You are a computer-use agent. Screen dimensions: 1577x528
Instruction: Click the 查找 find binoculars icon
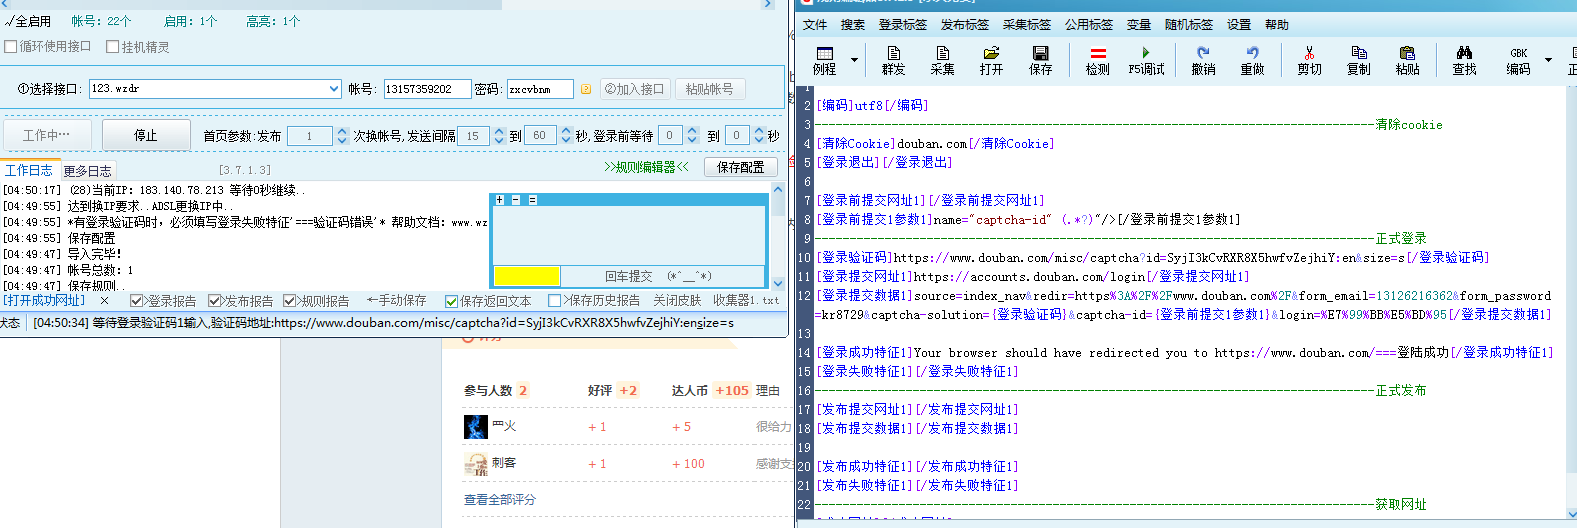click(x=1464, y=60)
